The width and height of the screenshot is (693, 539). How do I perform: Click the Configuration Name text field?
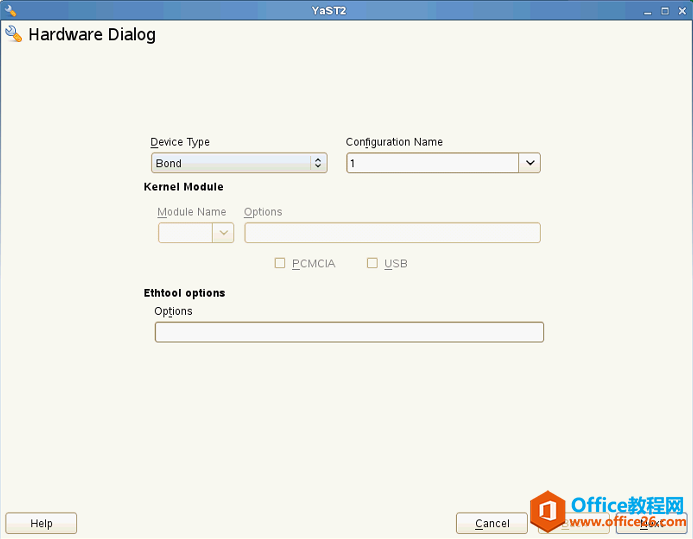point(432,163)
